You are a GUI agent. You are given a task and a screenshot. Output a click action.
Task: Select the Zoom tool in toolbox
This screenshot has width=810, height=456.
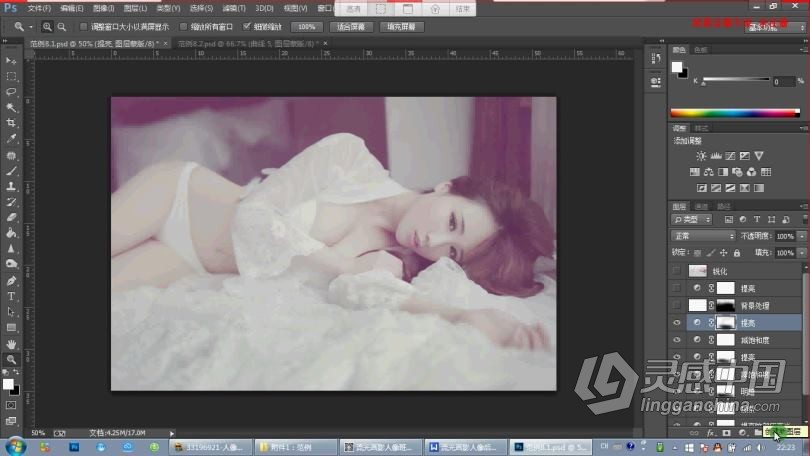coord(11,359)
